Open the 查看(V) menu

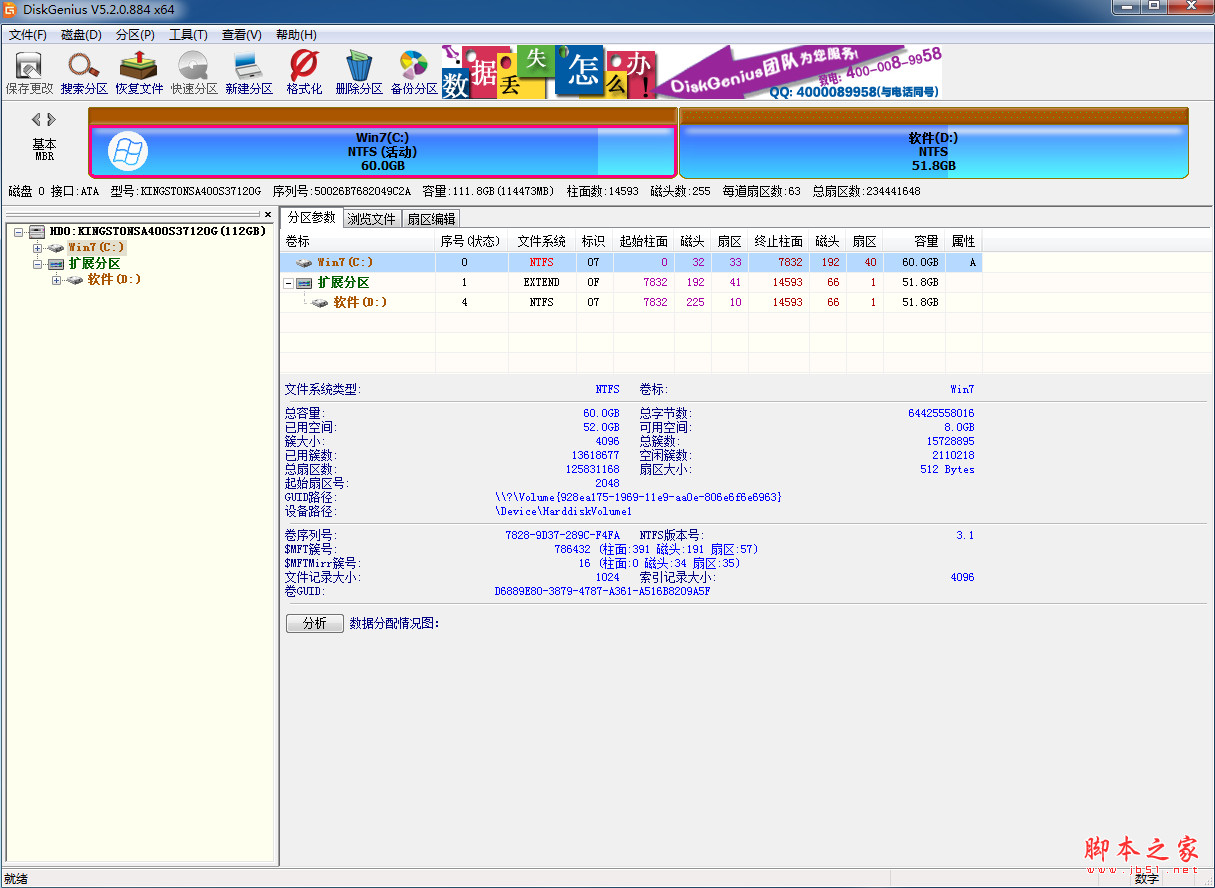(x=242, y=35)
